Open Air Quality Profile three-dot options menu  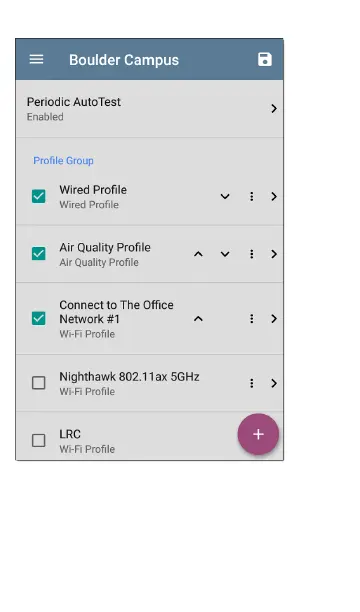251,254
